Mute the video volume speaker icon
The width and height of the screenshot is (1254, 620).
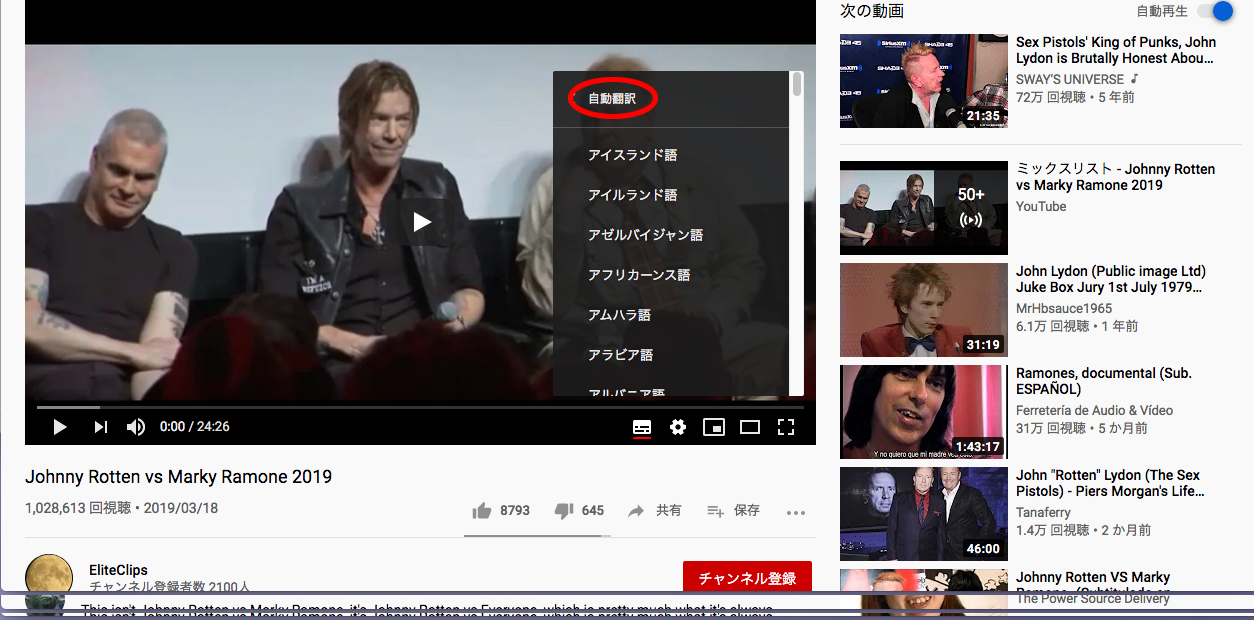pos(136,427)
